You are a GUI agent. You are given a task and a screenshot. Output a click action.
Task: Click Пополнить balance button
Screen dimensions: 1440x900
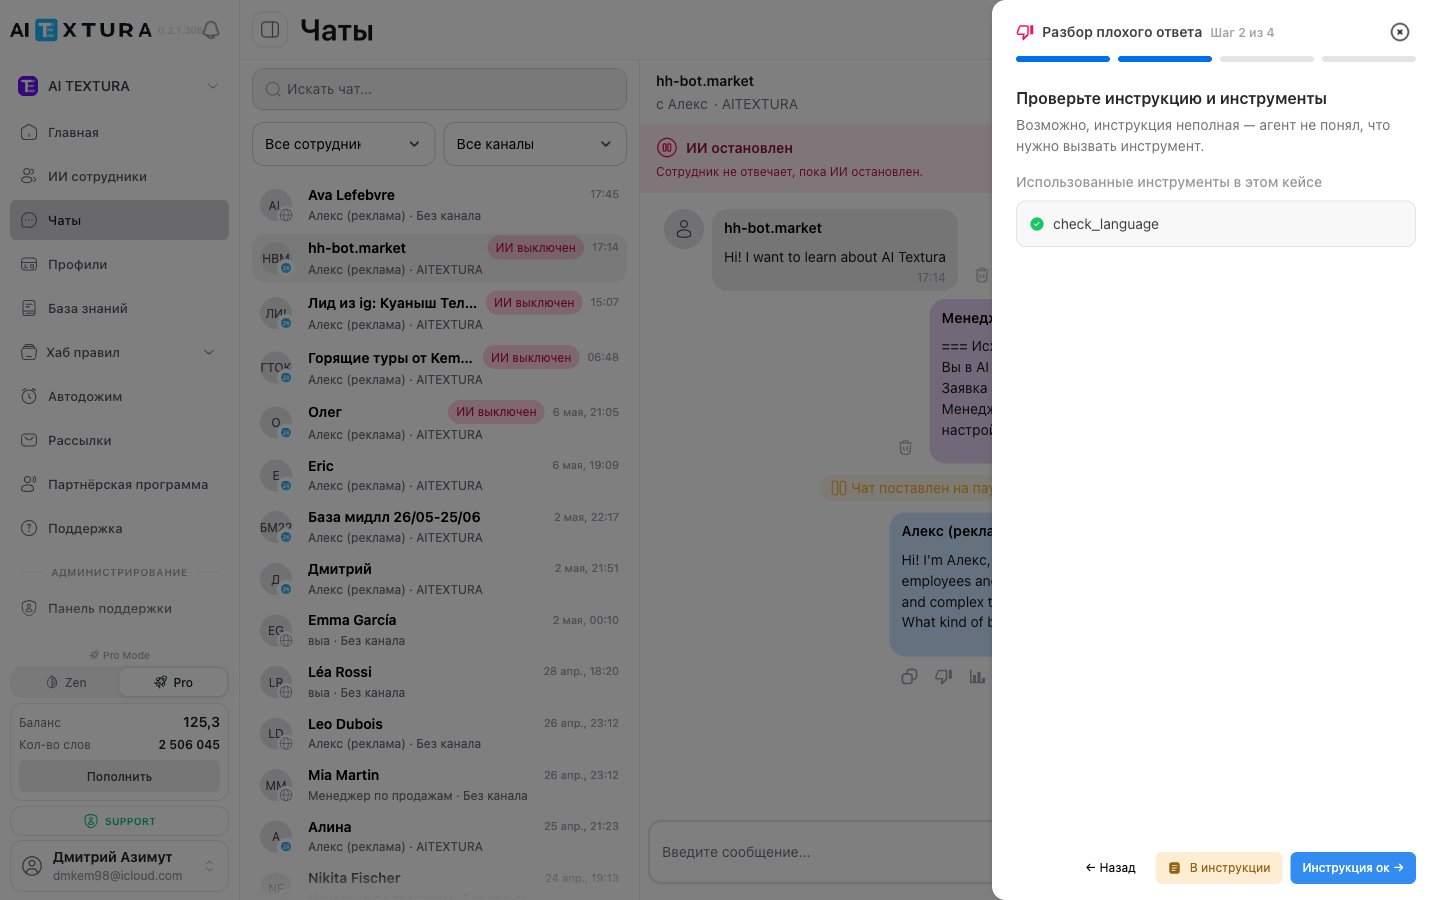click(119, 776)
